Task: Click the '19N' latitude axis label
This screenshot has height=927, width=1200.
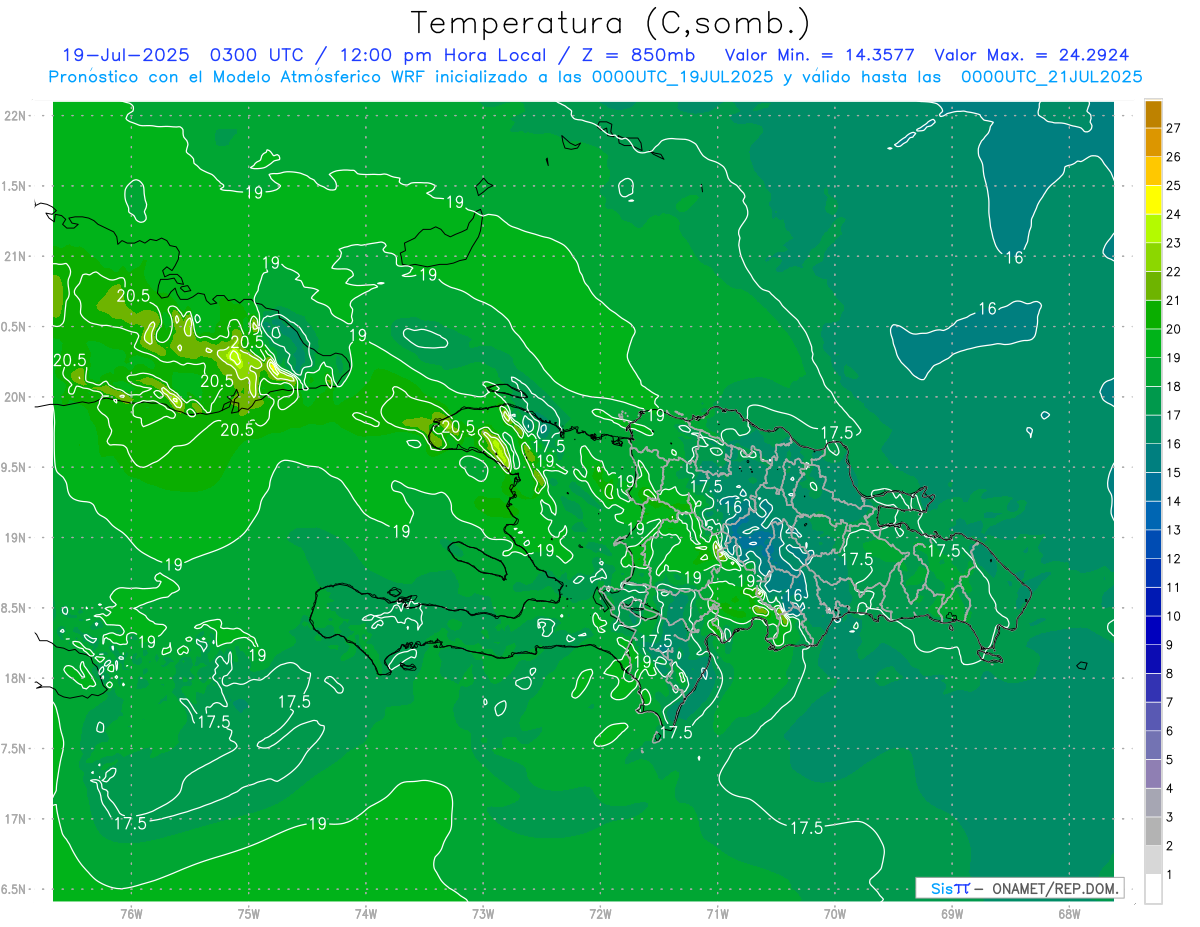Action: pos(15,537)
